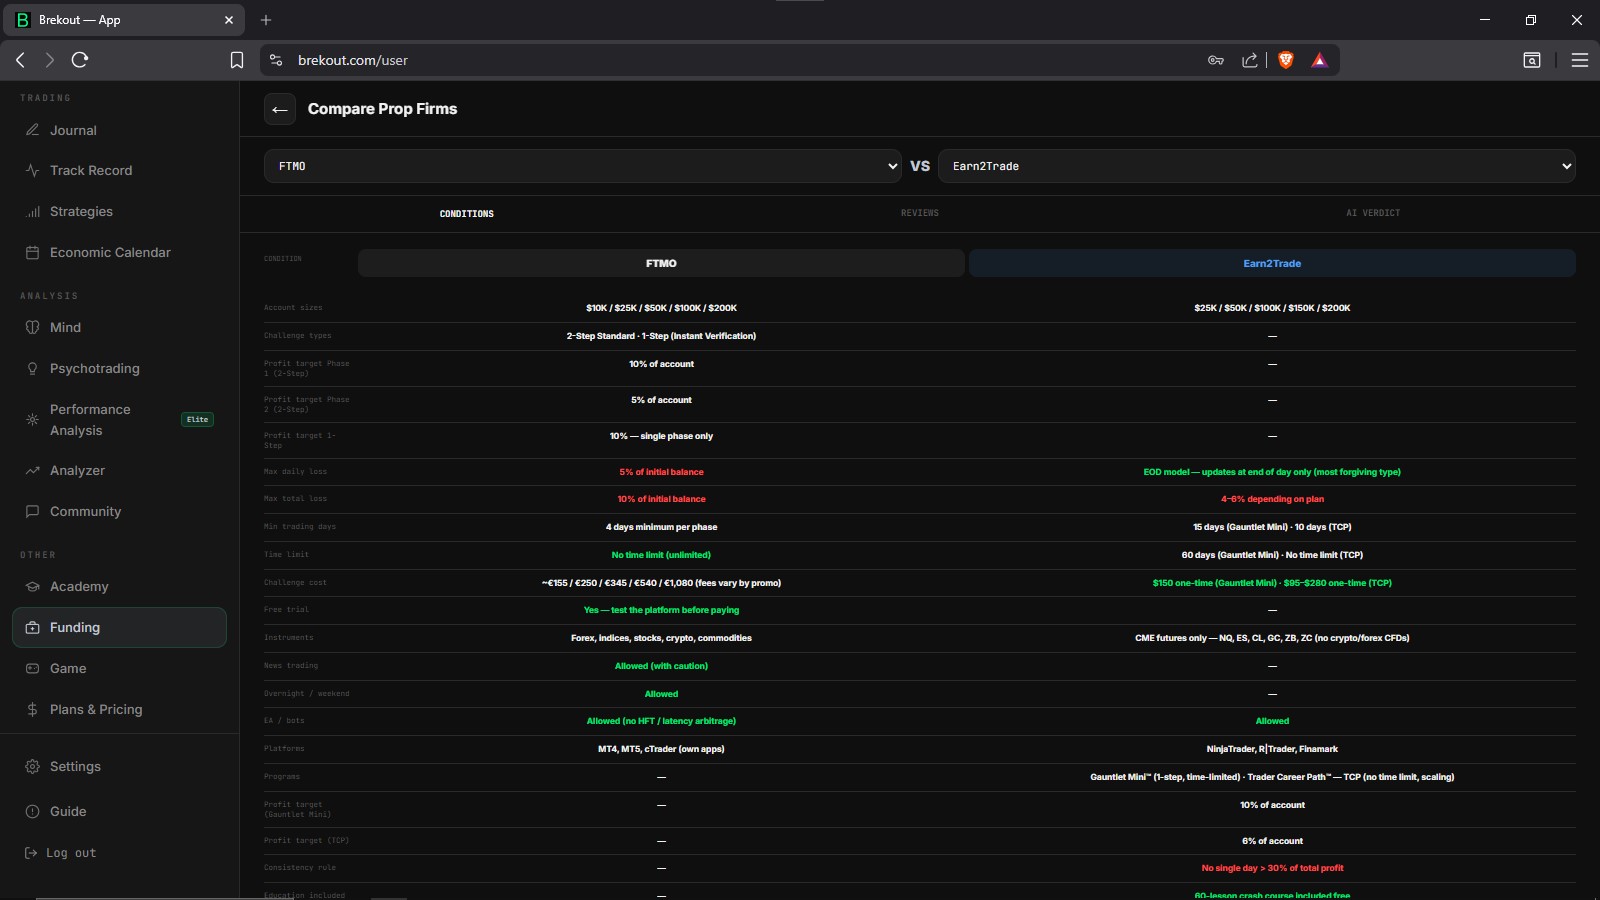Click the Mind brain icon
The image size is (1600, 900).
coord(32,328)
